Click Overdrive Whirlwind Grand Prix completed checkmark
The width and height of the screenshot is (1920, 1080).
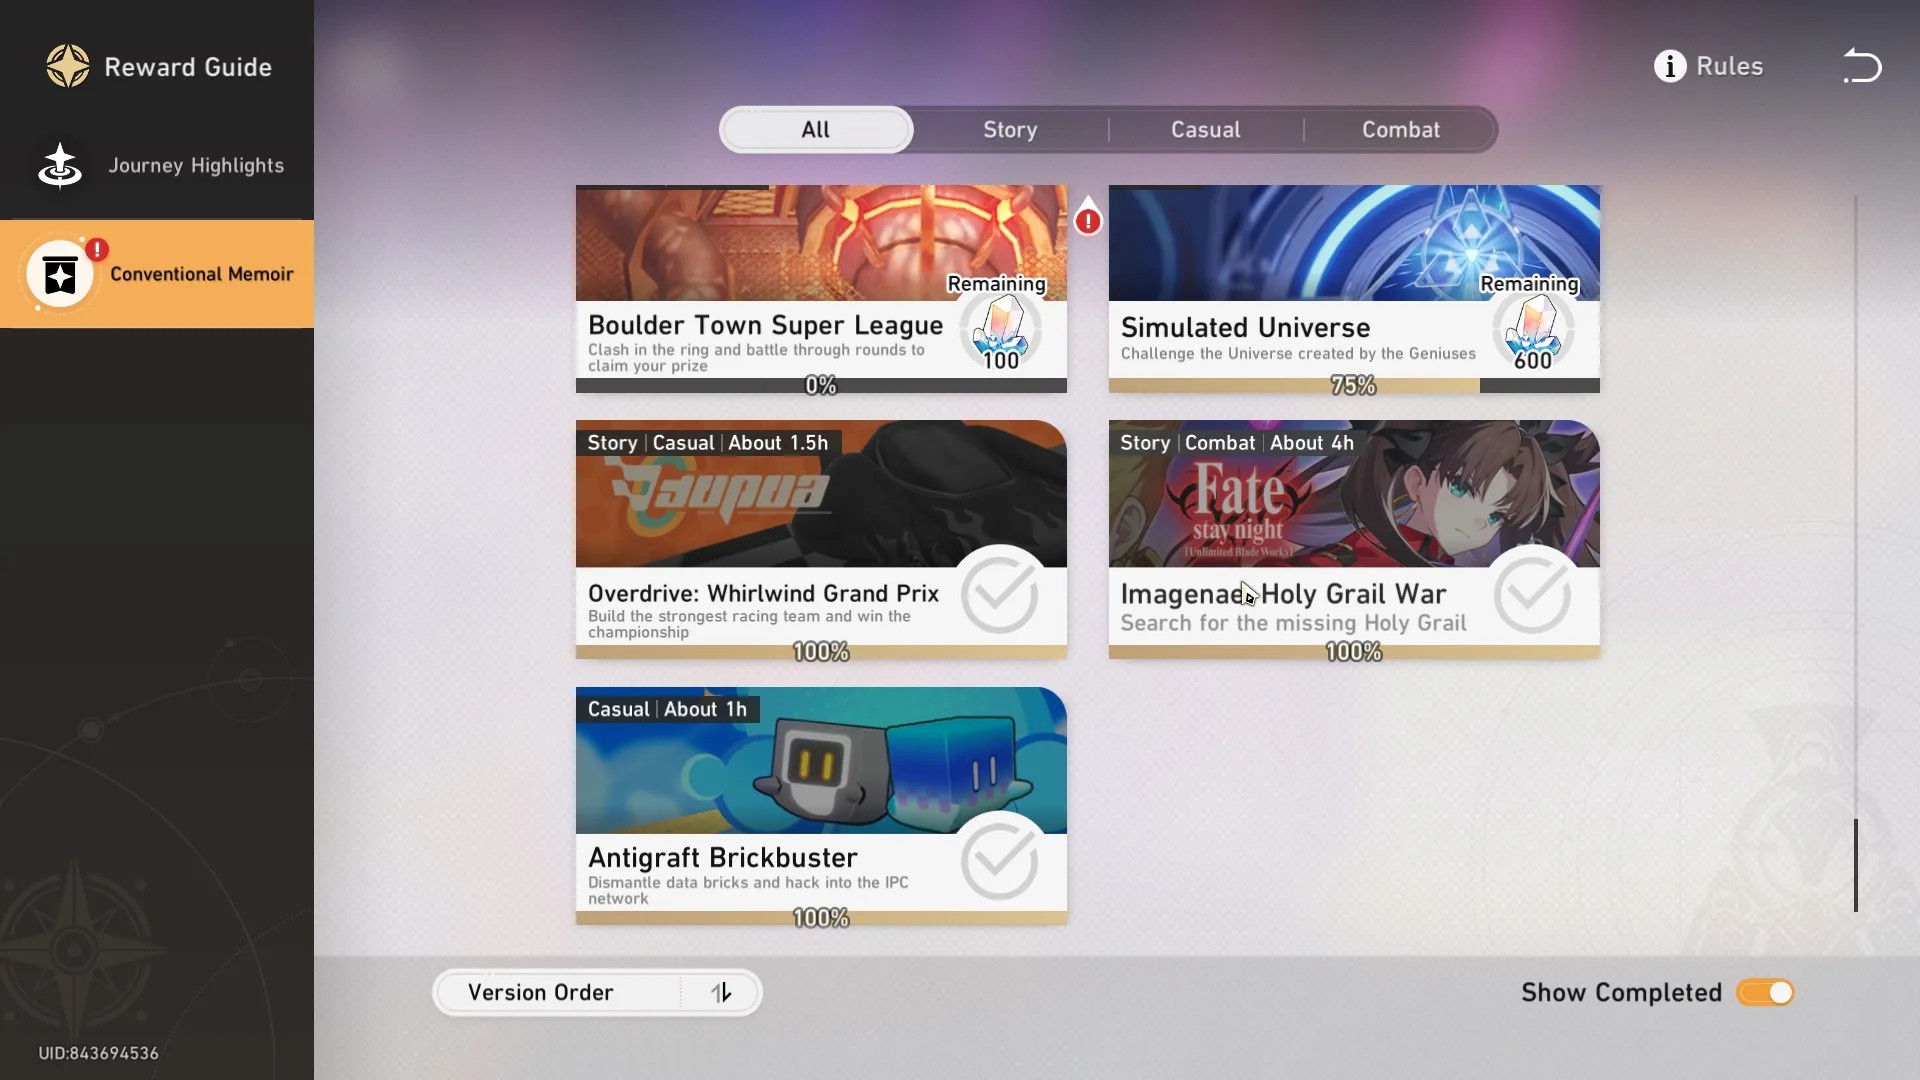click(x=1000, y=594)
